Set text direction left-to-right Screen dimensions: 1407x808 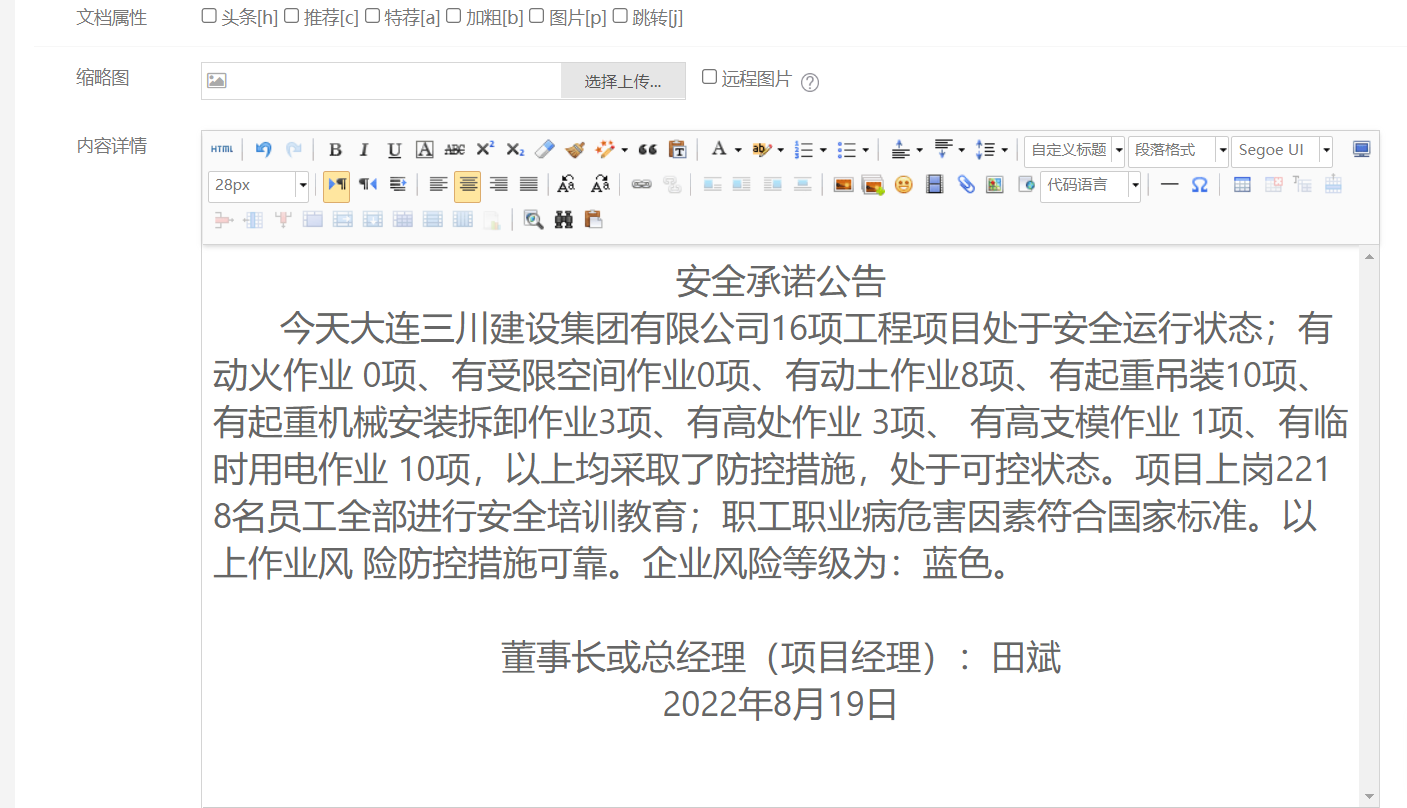click(x=337, y=184)
